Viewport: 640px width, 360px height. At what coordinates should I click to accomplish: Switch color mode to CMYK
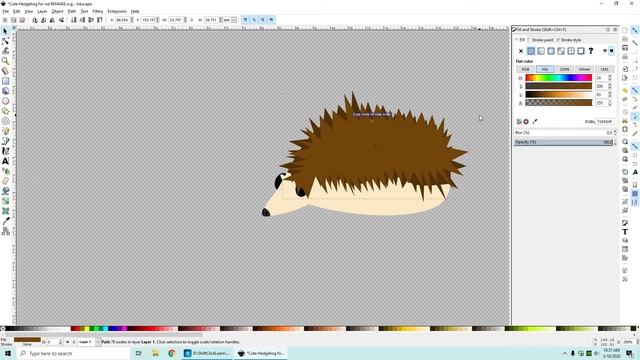(x=564, y=69)
